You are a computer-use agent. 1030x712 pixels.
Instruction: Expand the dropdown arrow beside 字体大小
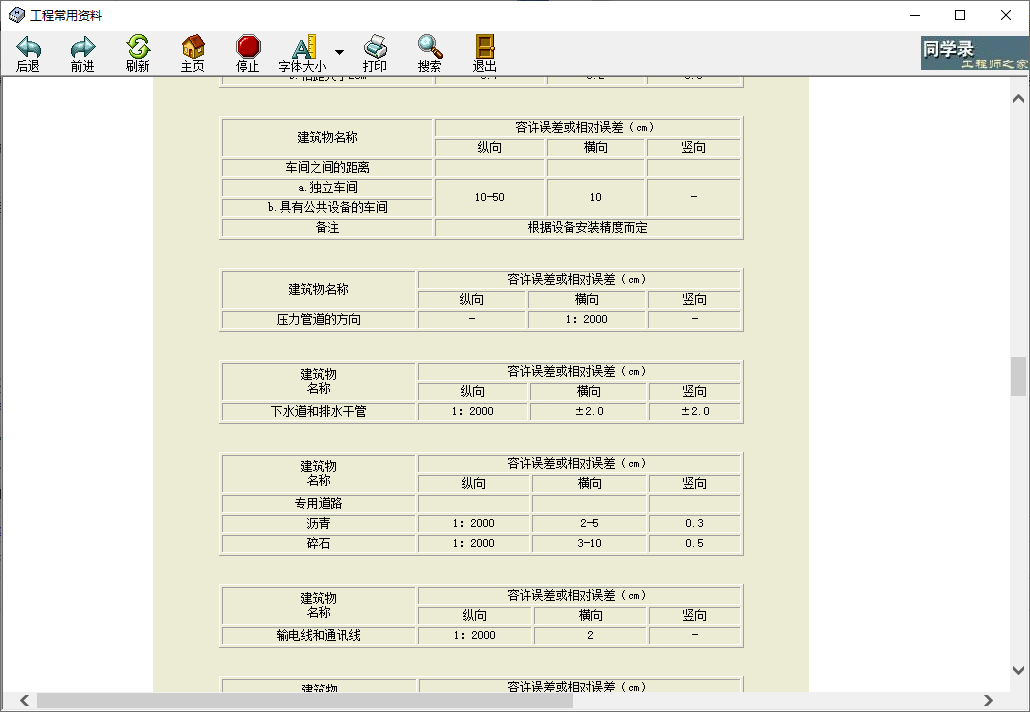point(339,52)
